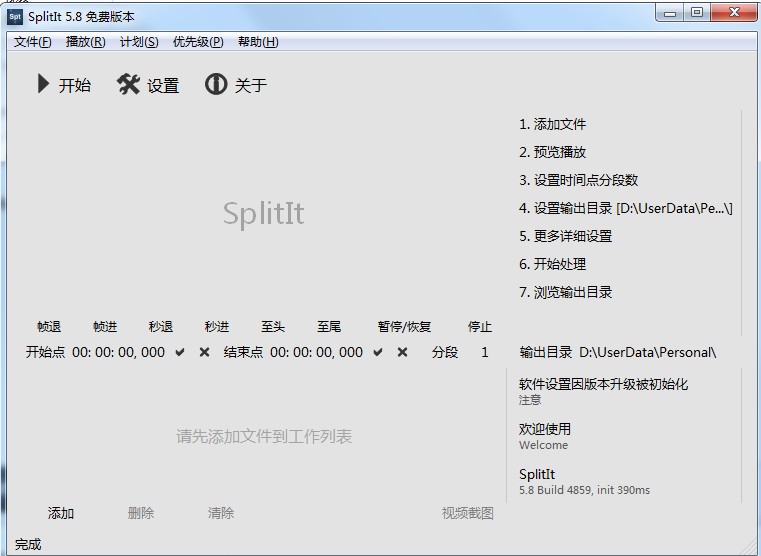Click the 开始 play triangle icon

tap(43, 85)
